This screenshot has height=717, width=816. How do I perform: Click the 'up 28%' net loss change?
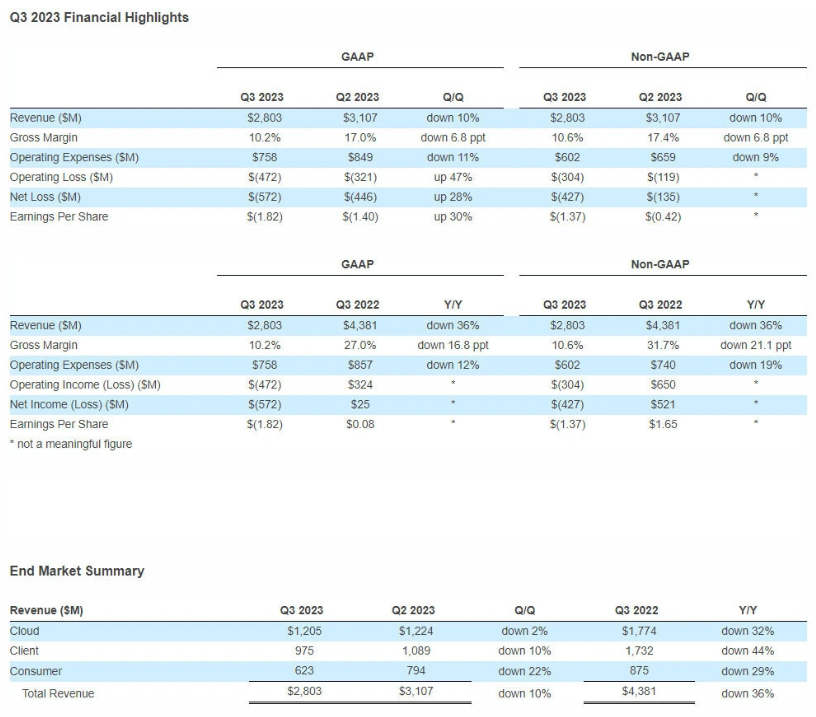(x=453, y=197)
